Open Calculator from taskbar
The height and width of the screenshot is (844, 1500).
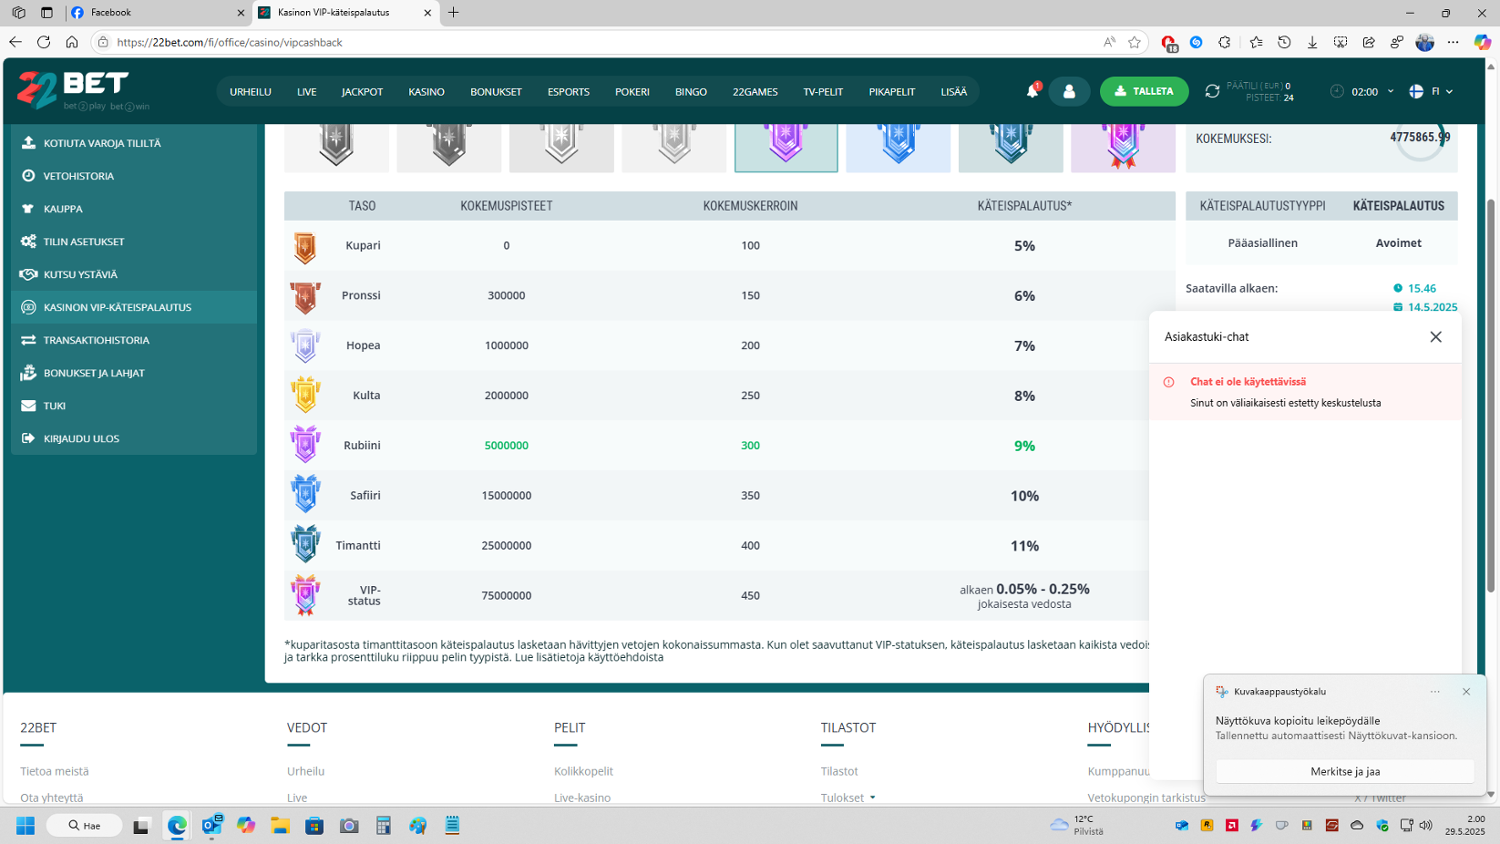tap(383, 826)
